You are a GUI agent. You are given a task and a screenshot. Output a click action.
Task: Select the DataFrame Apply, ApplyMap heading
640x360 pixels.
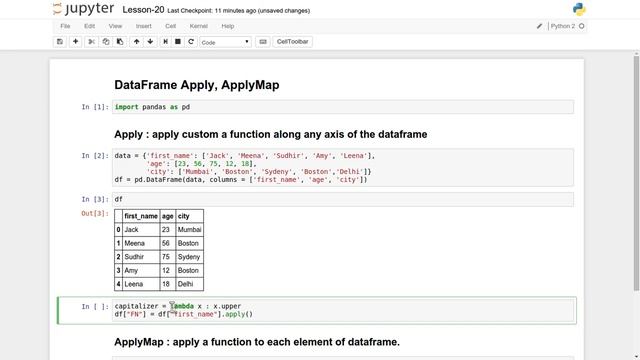pos(197,85)
